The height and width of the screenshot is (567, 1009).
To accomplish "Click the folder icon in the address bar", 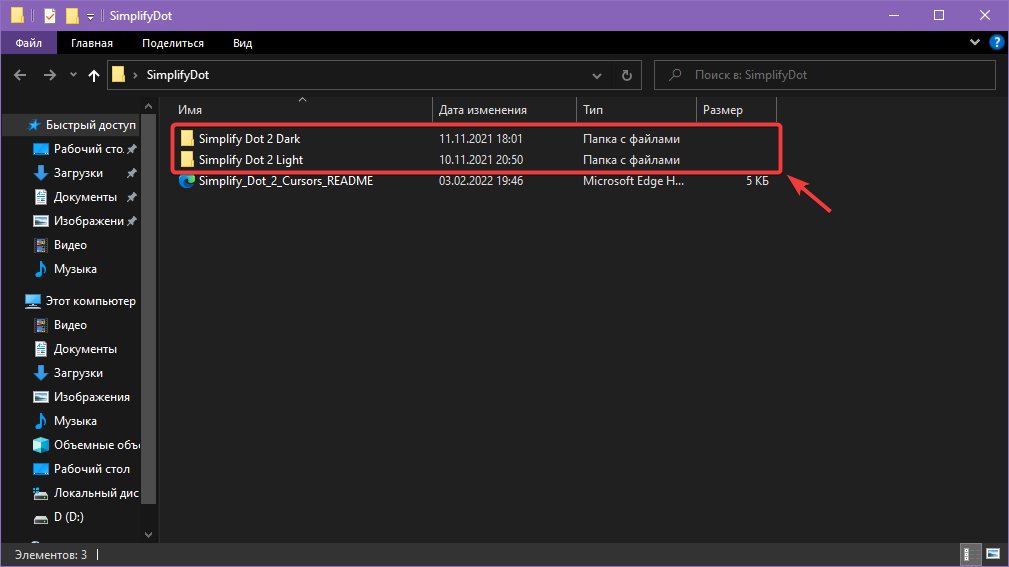I will (118, 75).
